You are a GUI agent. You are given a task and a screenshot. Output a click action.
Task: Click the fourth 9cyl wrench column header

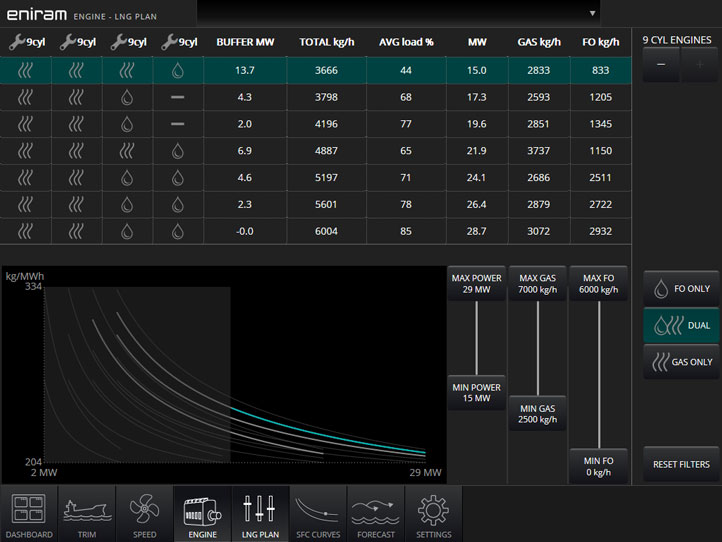coord(179,42)
